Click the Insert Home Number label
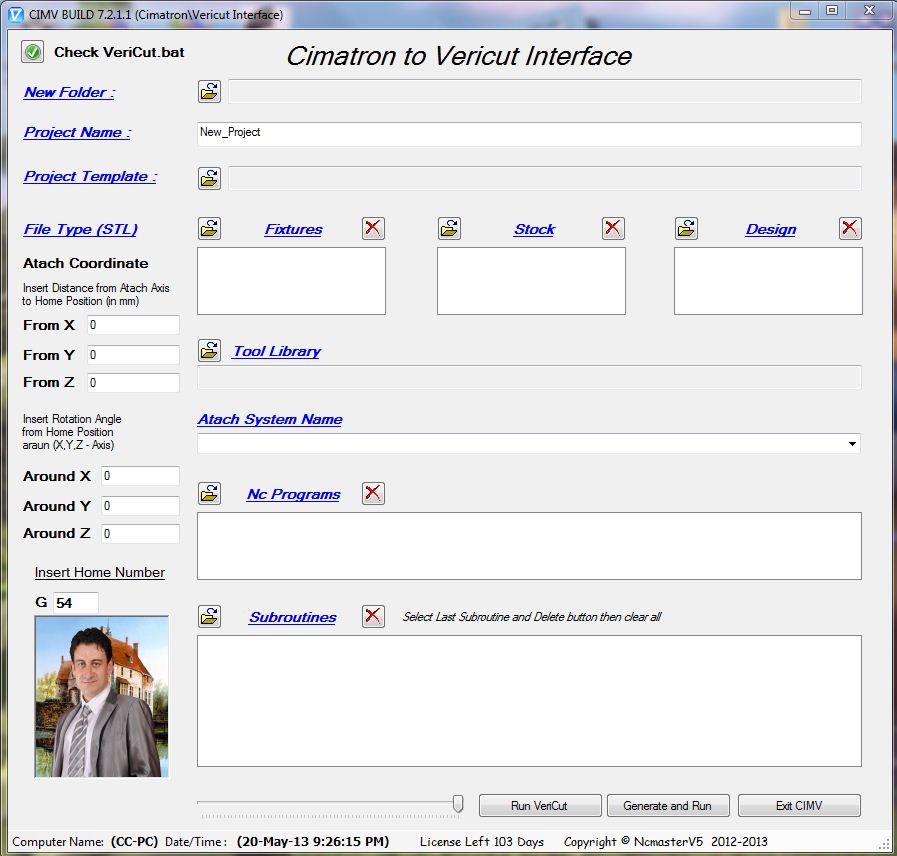 pos(100,573)
